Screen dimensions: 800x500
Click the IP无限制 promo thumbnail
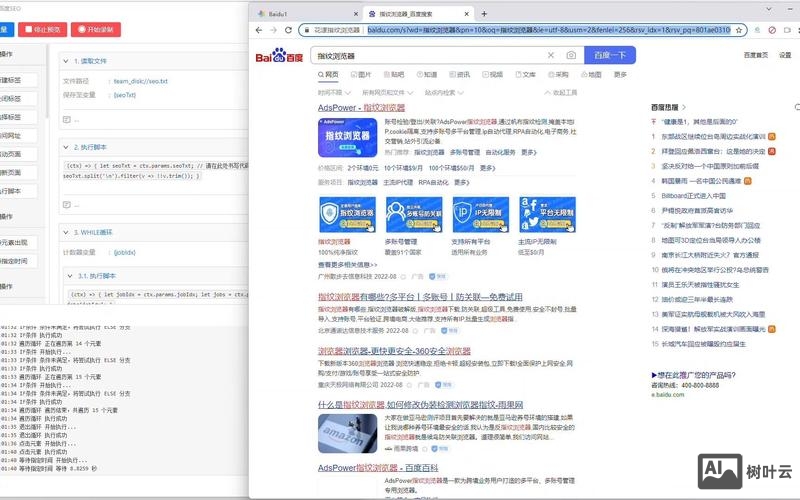click(x=481, y=215)
